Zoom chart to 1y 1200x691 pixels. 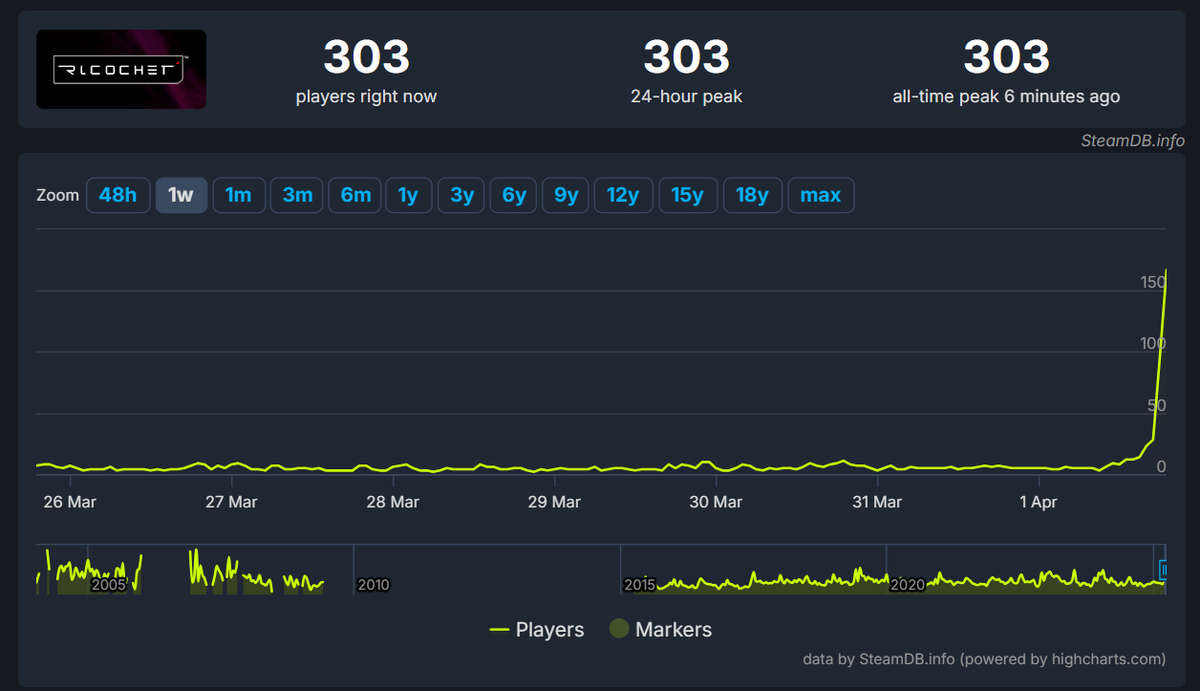pos(408,195)
